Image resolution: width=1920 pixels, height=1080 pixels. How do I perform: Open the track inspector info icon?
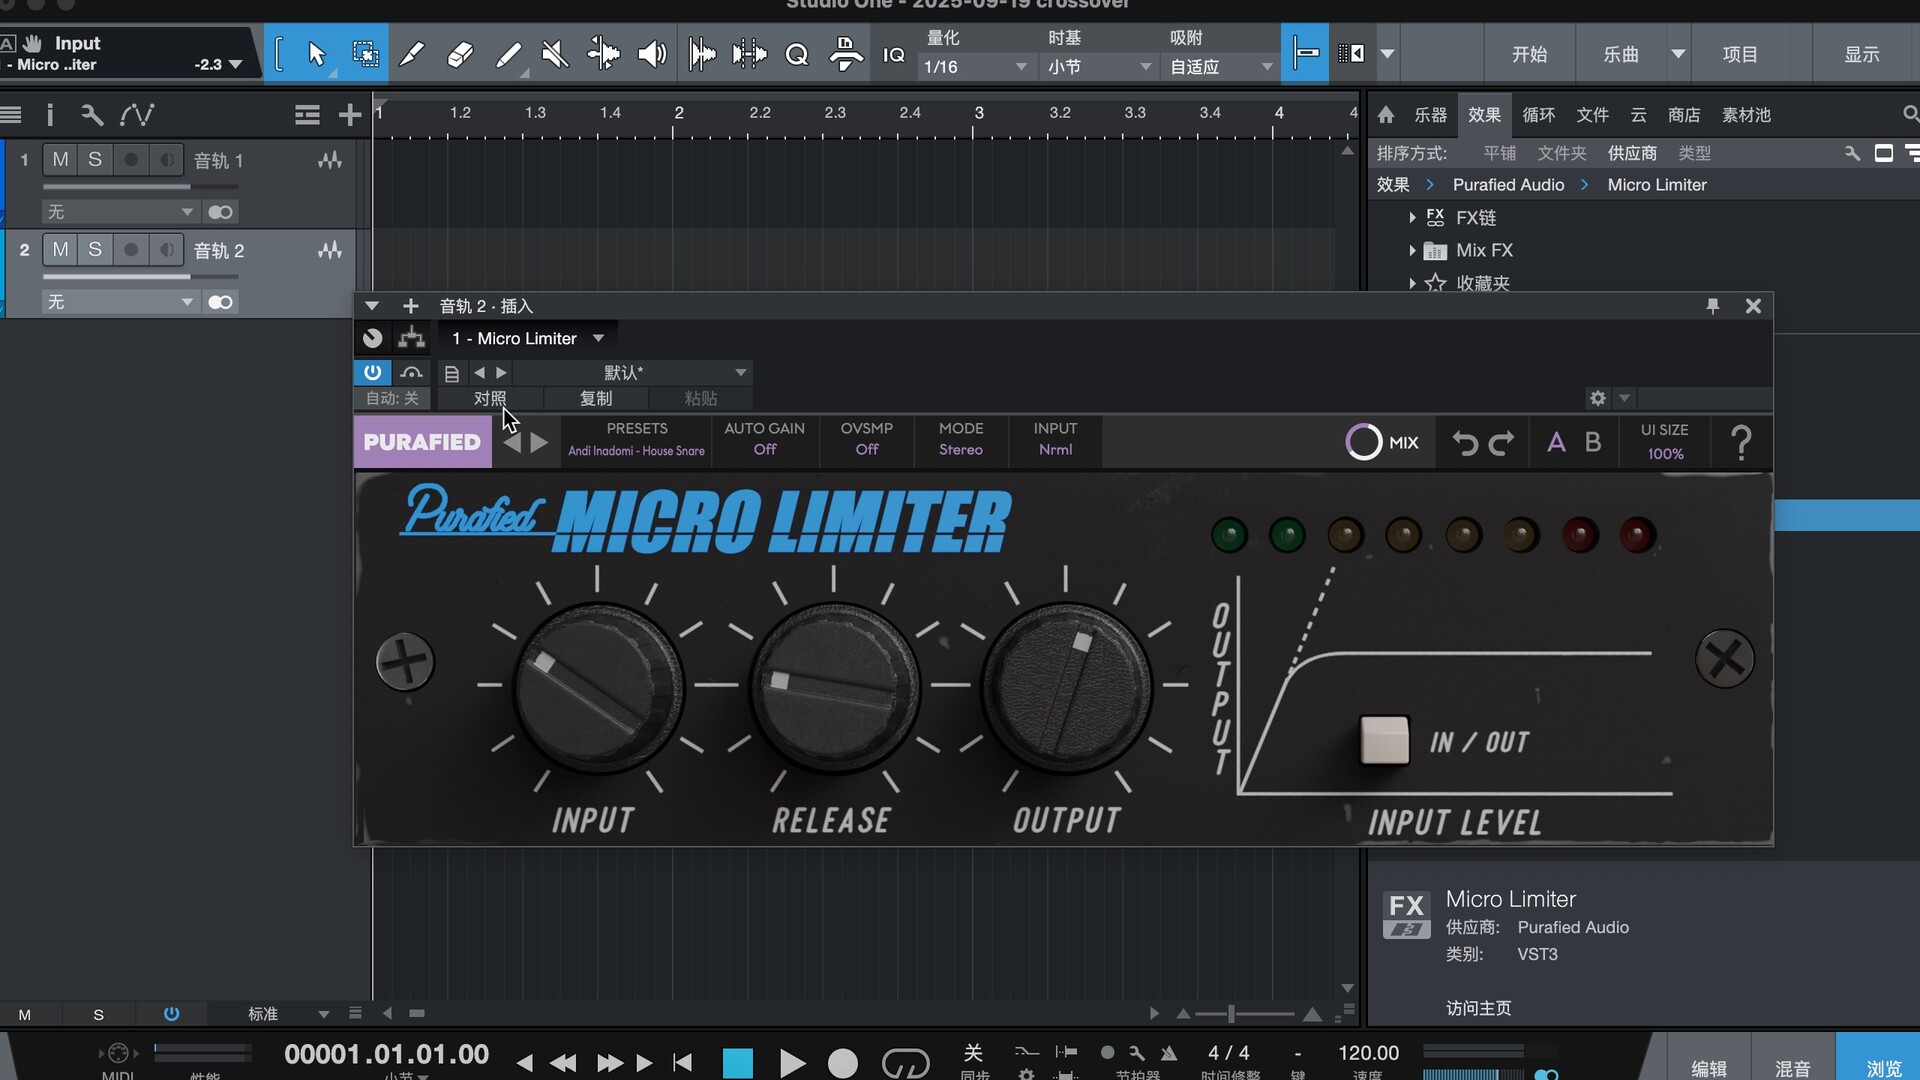50,115
